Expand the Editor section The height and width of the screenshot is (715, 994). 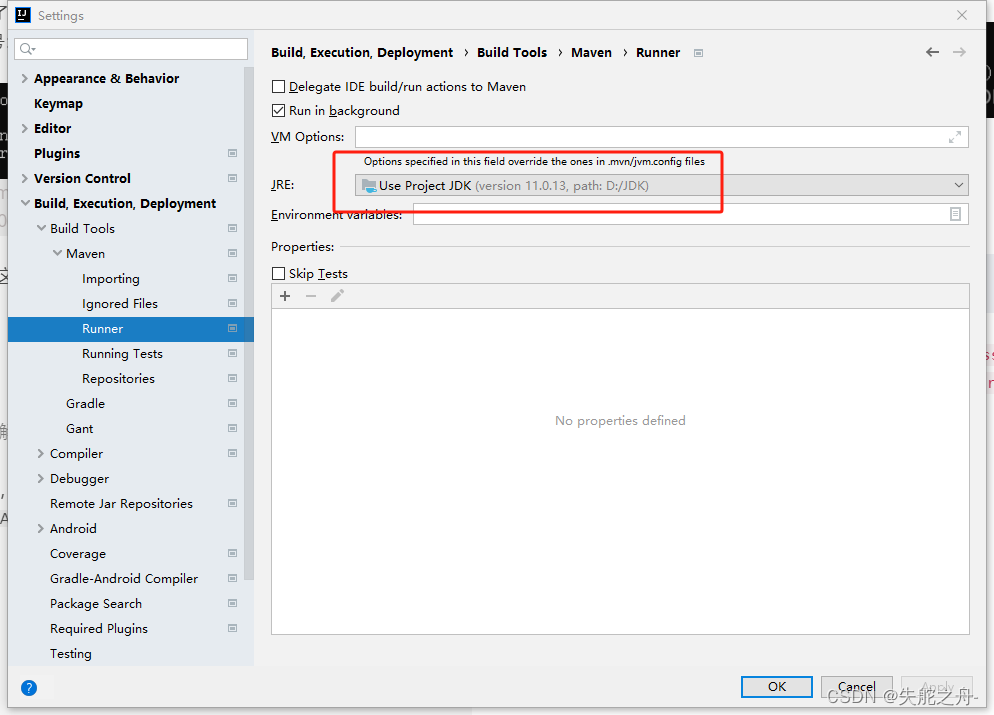coord(25,128)
